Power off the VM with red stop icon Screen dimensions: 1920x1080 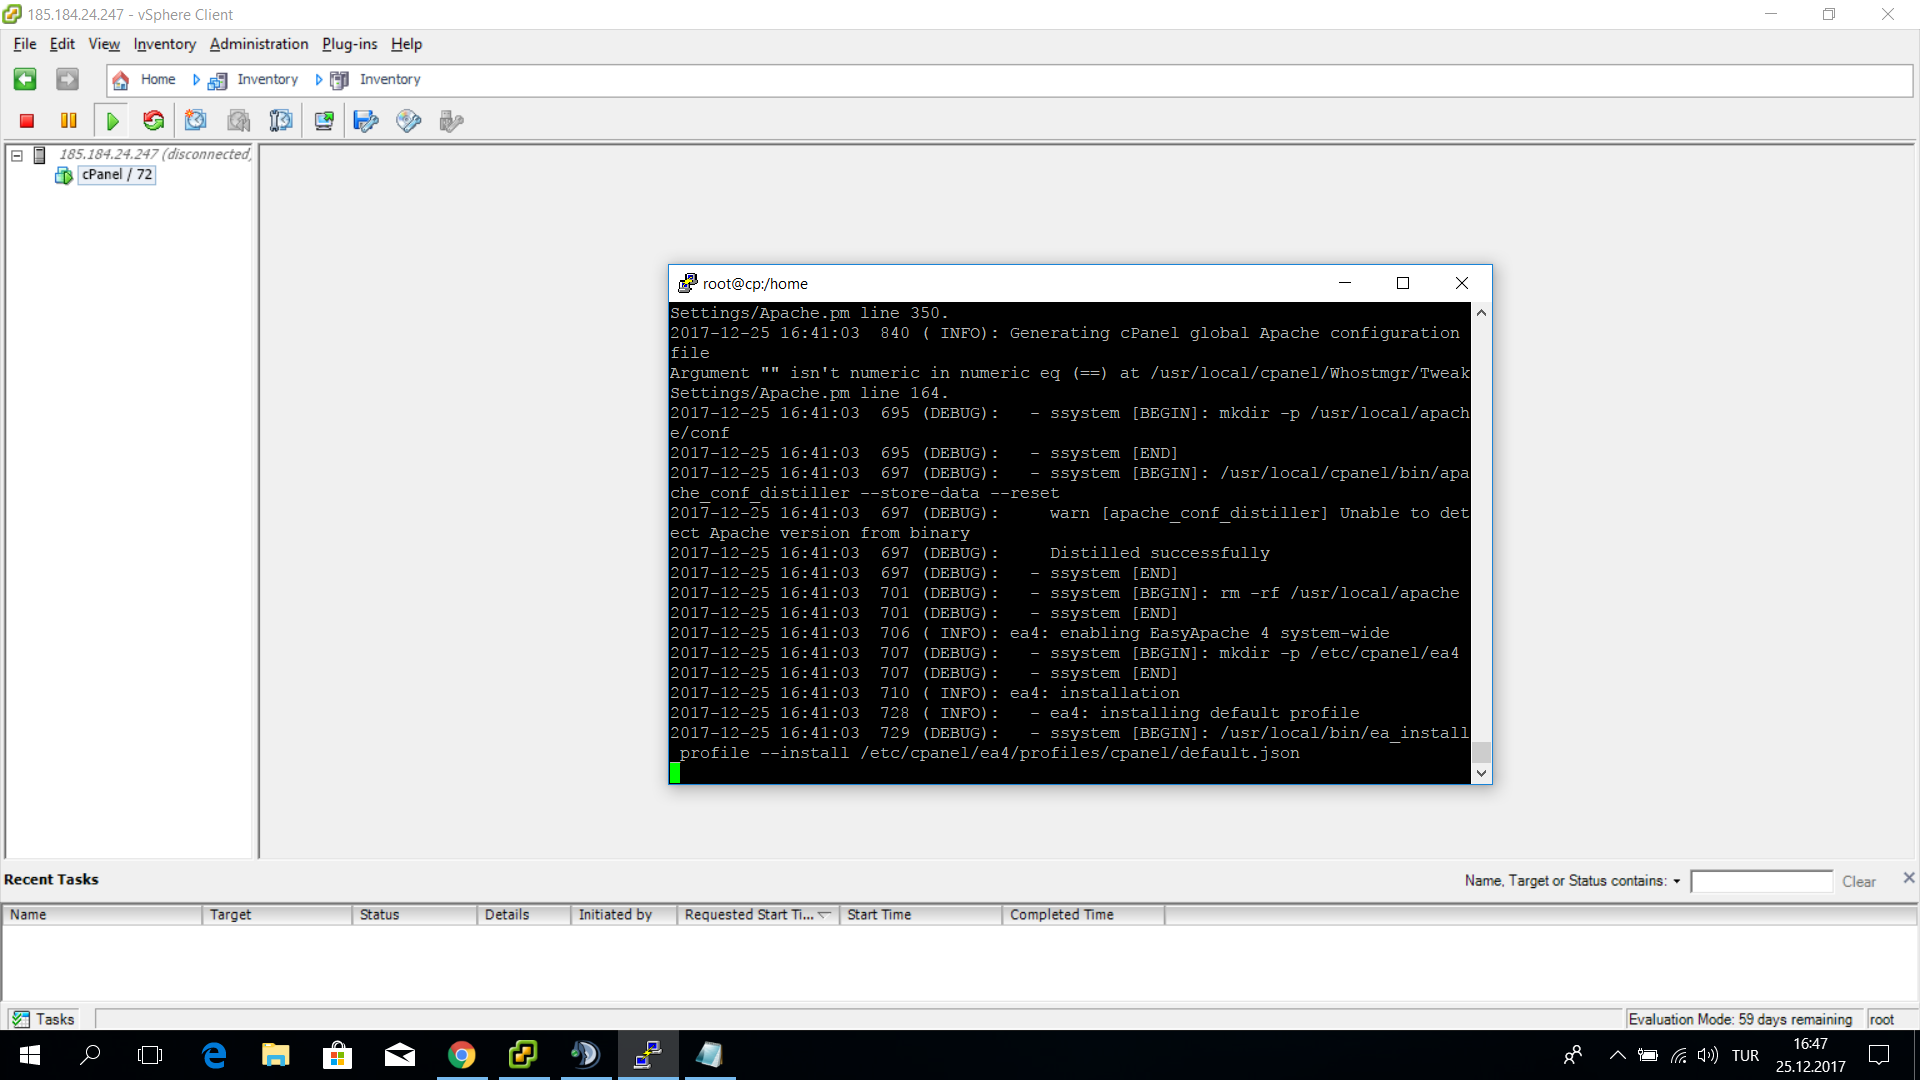pyautogui.click(x=27, y=121)
